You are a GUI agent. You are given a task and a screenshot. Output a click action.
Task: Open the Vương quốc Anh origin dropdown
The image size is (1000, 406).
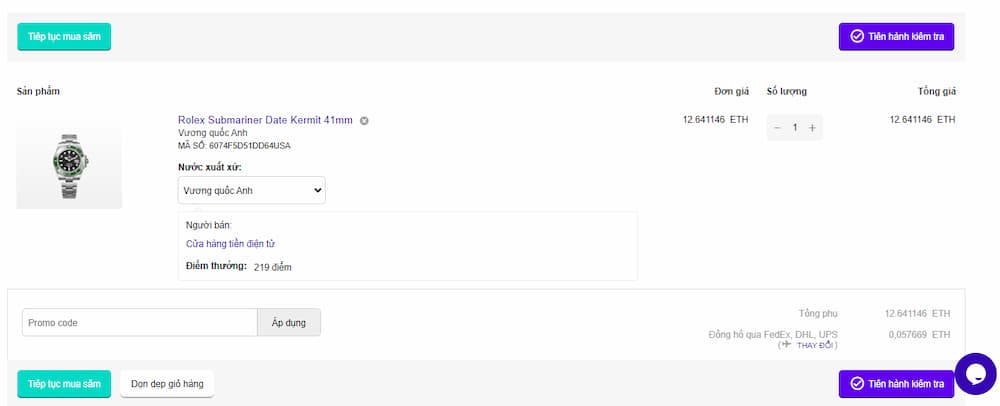[x=252, y=190]
